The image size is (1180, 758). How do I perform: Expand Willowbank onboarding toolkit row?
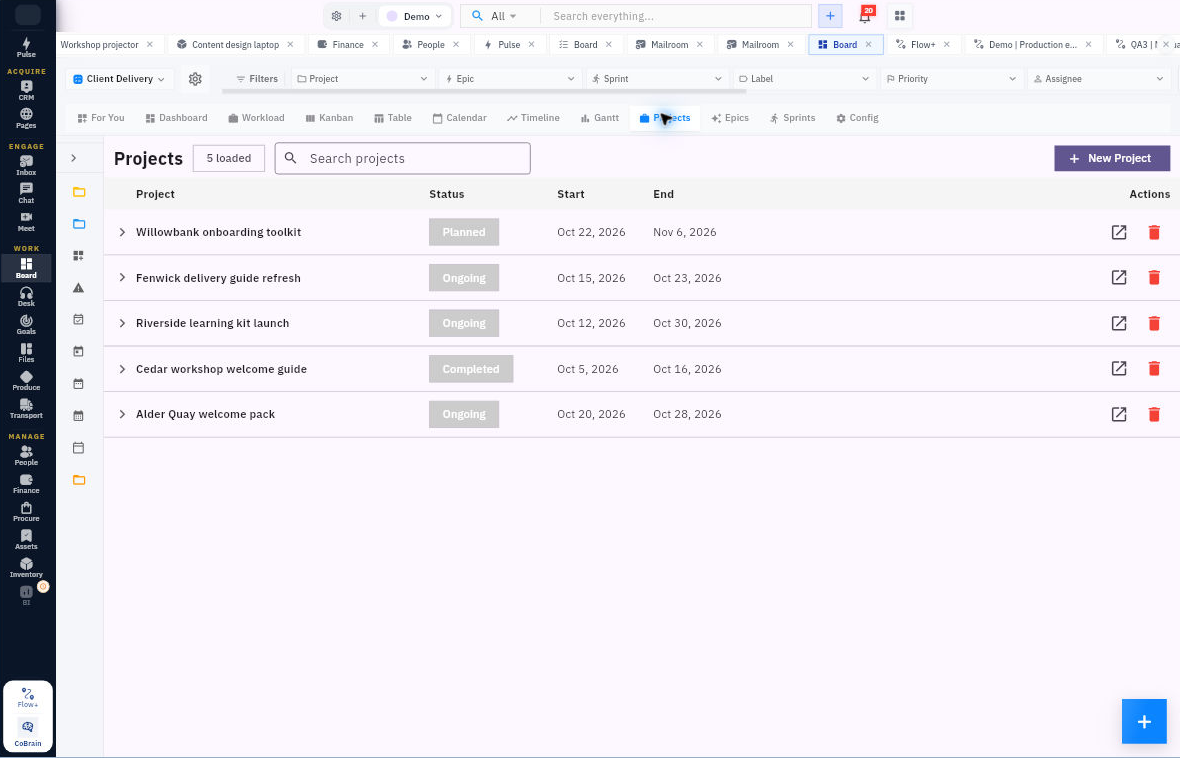point(122,232)
